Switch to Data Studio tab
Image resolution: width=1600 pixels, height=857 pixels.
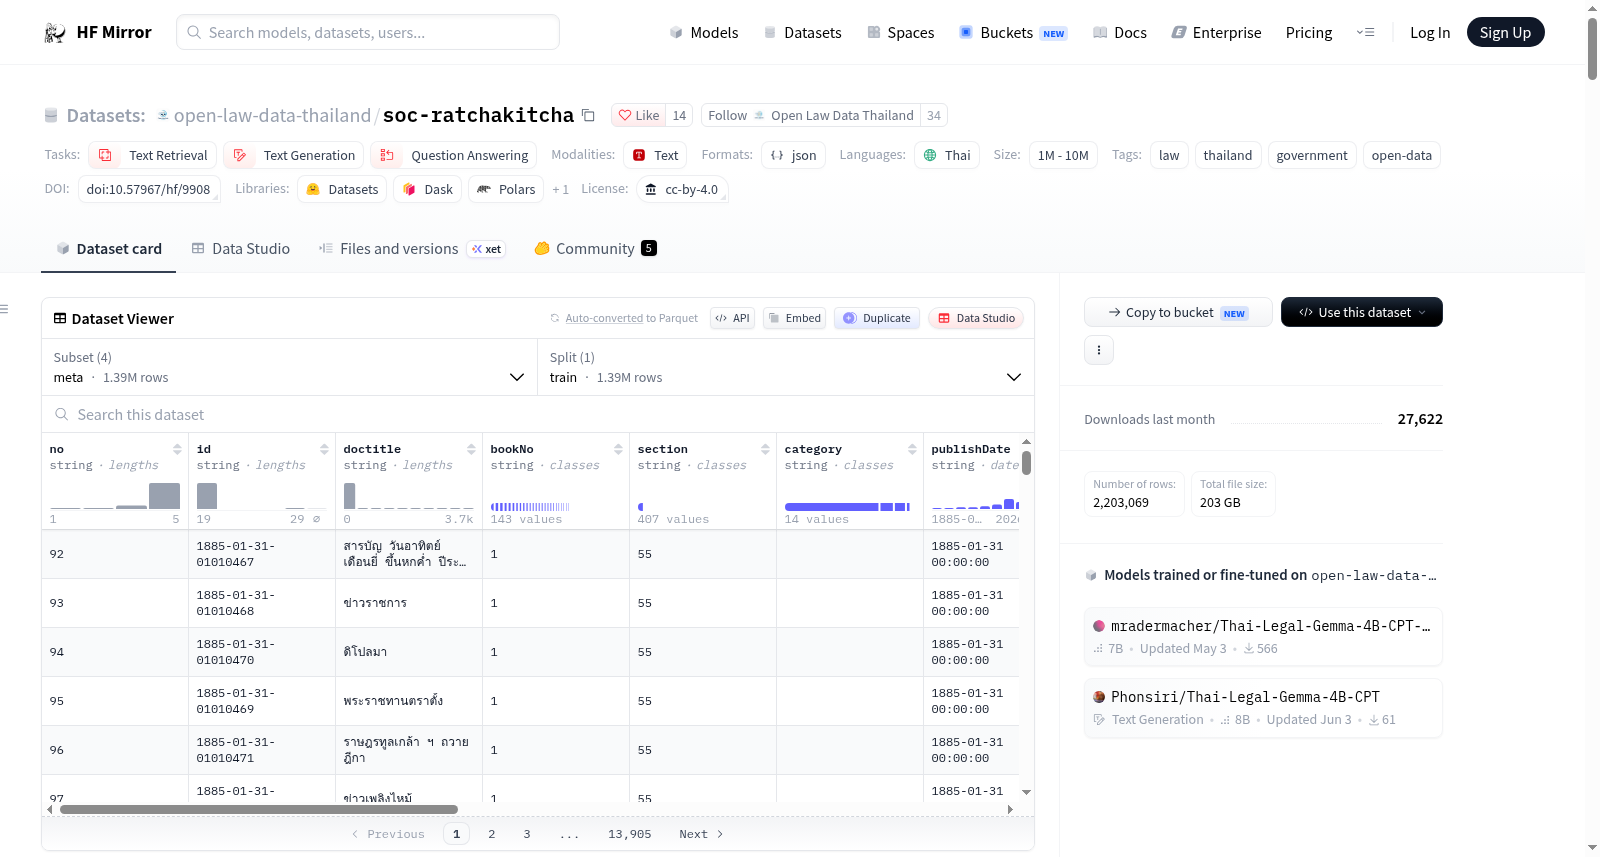click(x=241, y=249)
